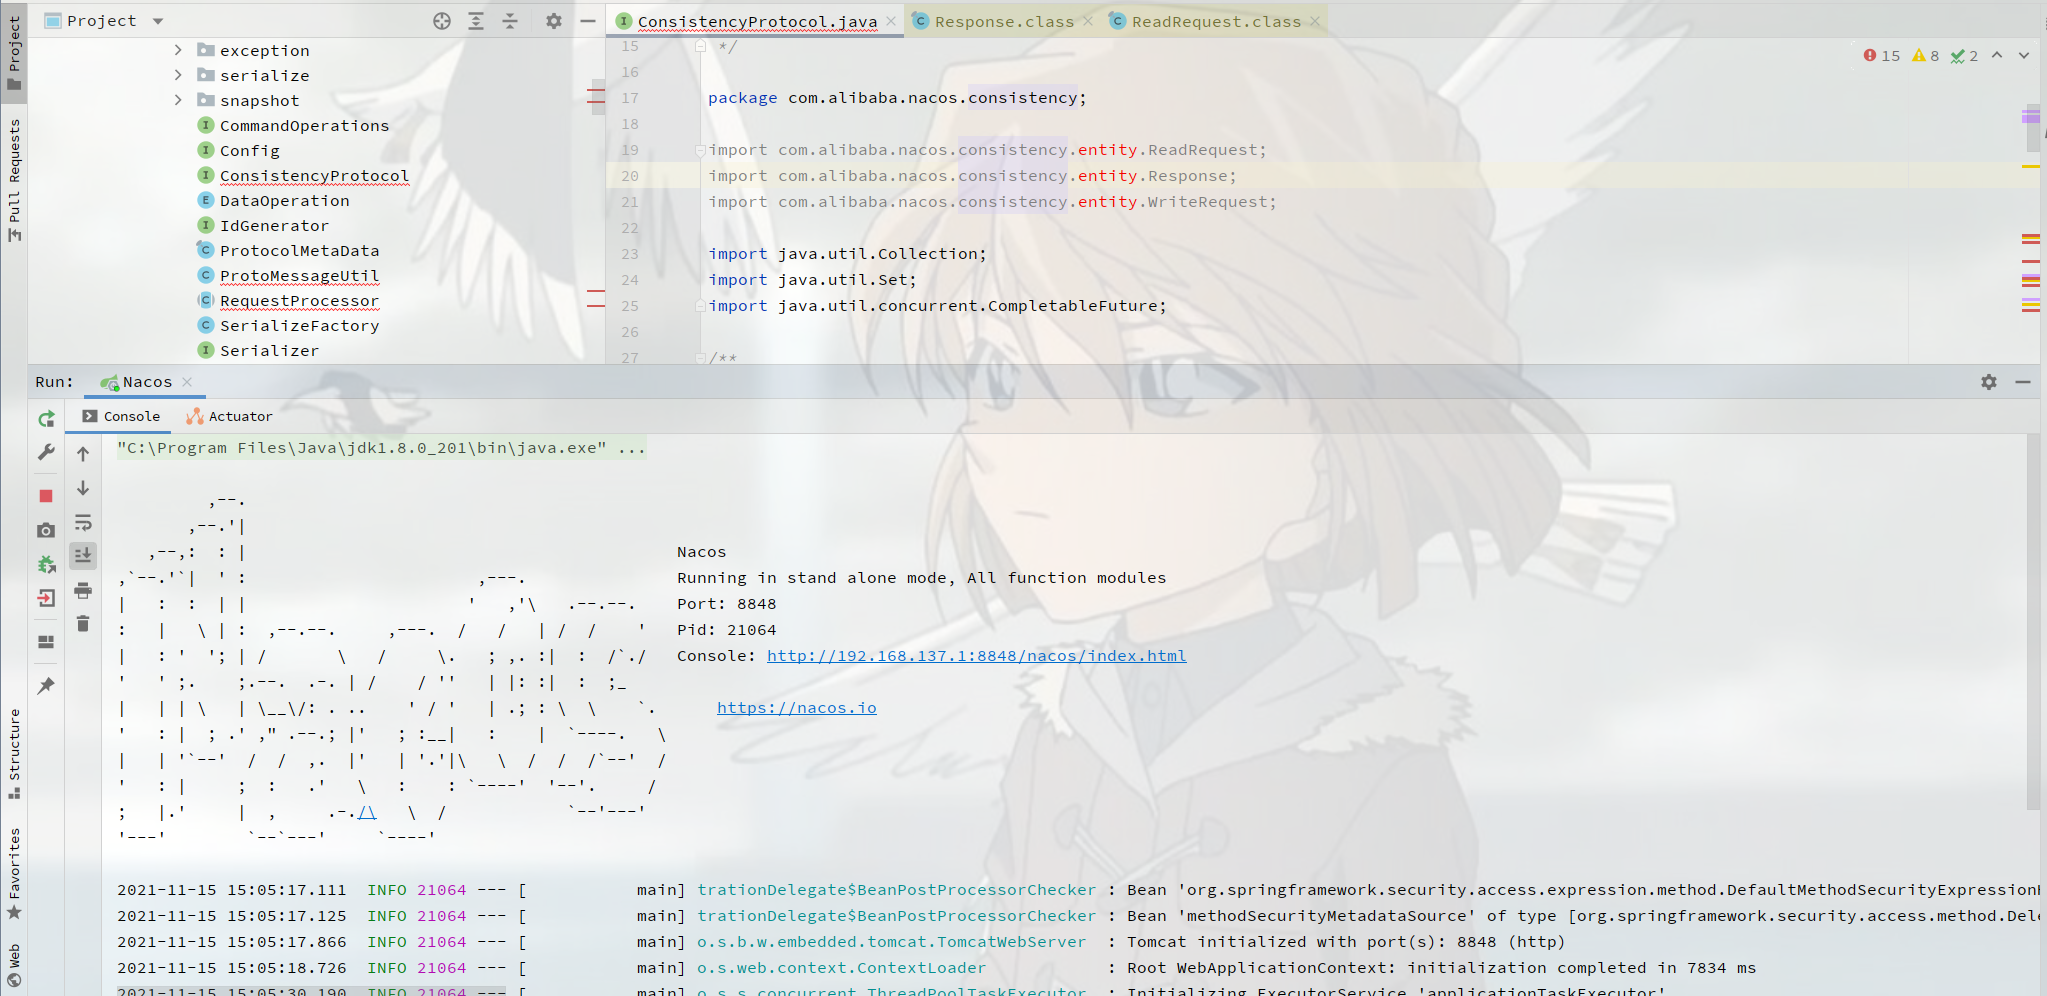Select DataOperation in project tree
The image size is (2047, 996).
point(284,201)
